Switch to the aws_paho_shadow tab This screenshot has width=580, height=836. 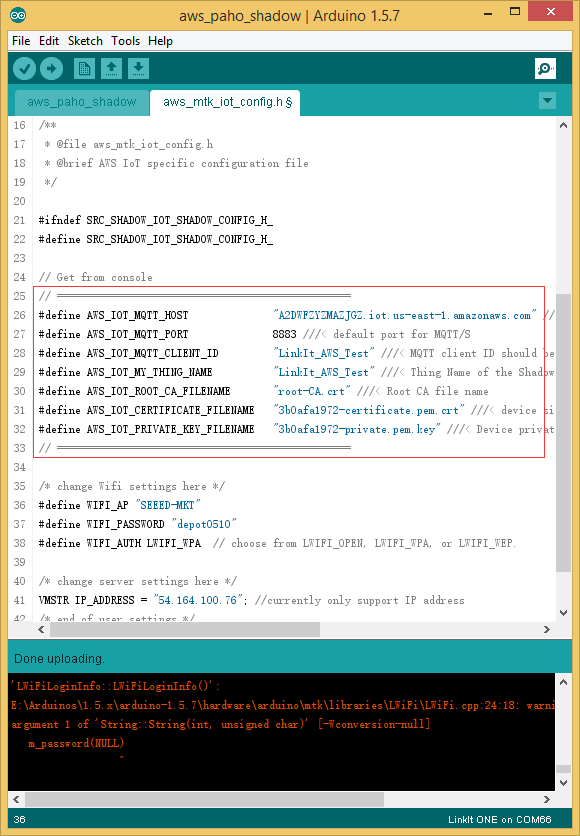[82, 102]
